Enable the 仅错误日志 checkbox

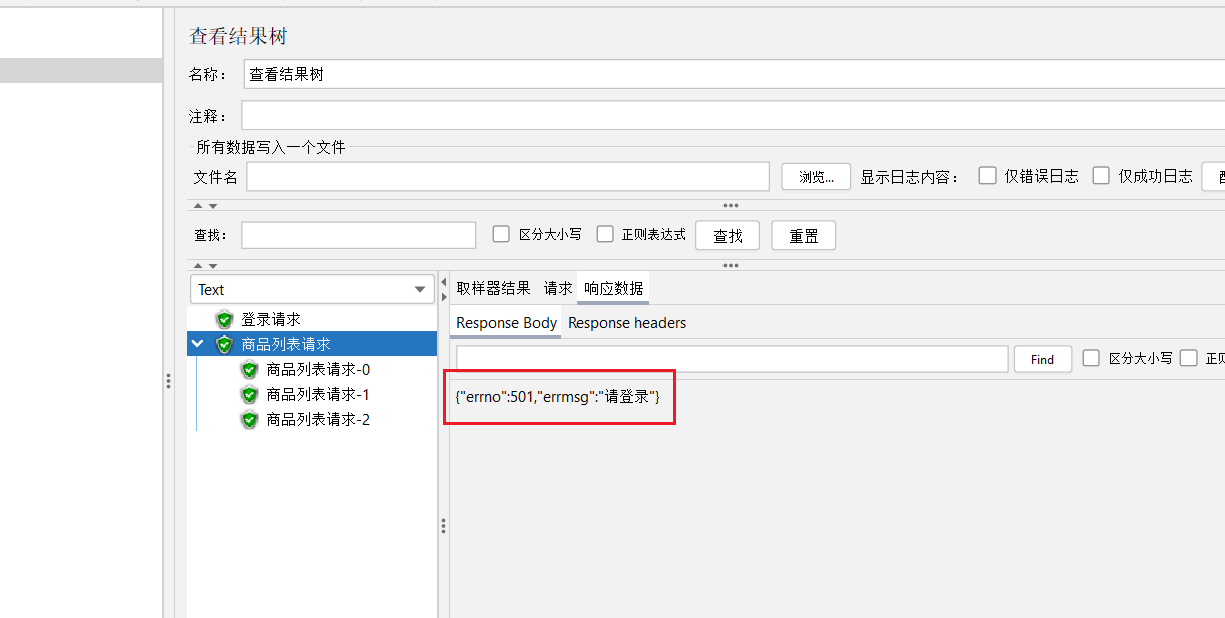[x=988, y=176]
